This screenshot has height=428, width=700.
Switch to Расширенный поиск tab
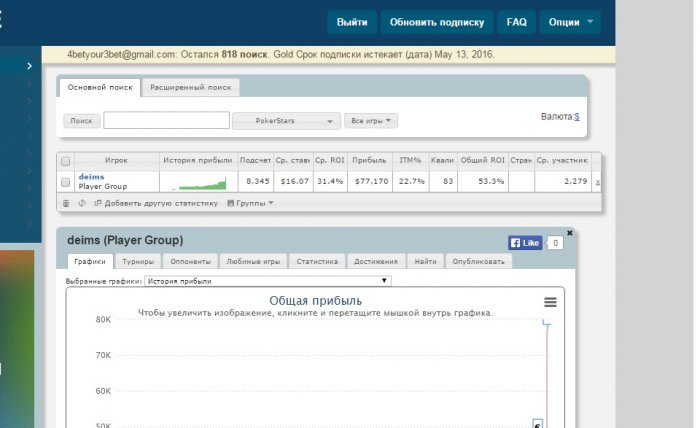click(191, 87)
